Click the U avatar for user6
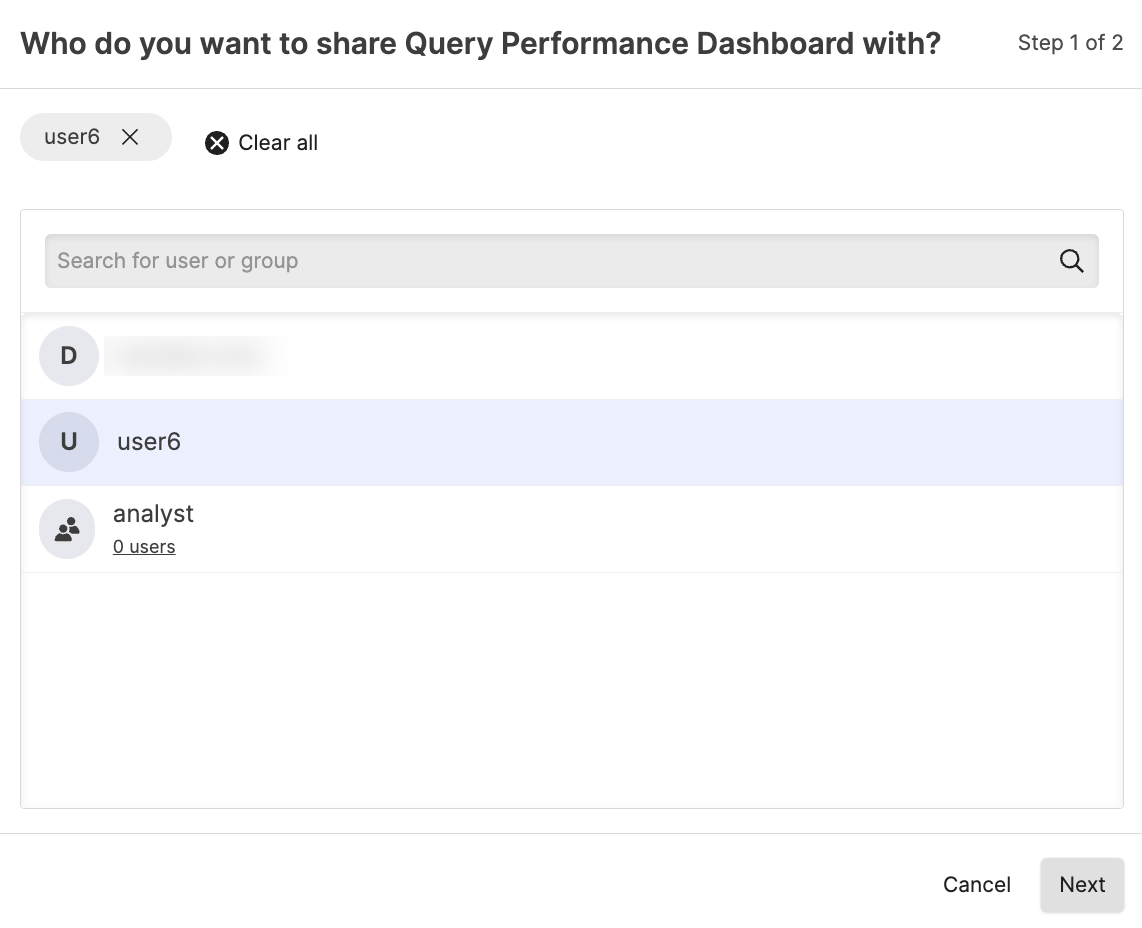1142x928 pixels. click(69, 442)
